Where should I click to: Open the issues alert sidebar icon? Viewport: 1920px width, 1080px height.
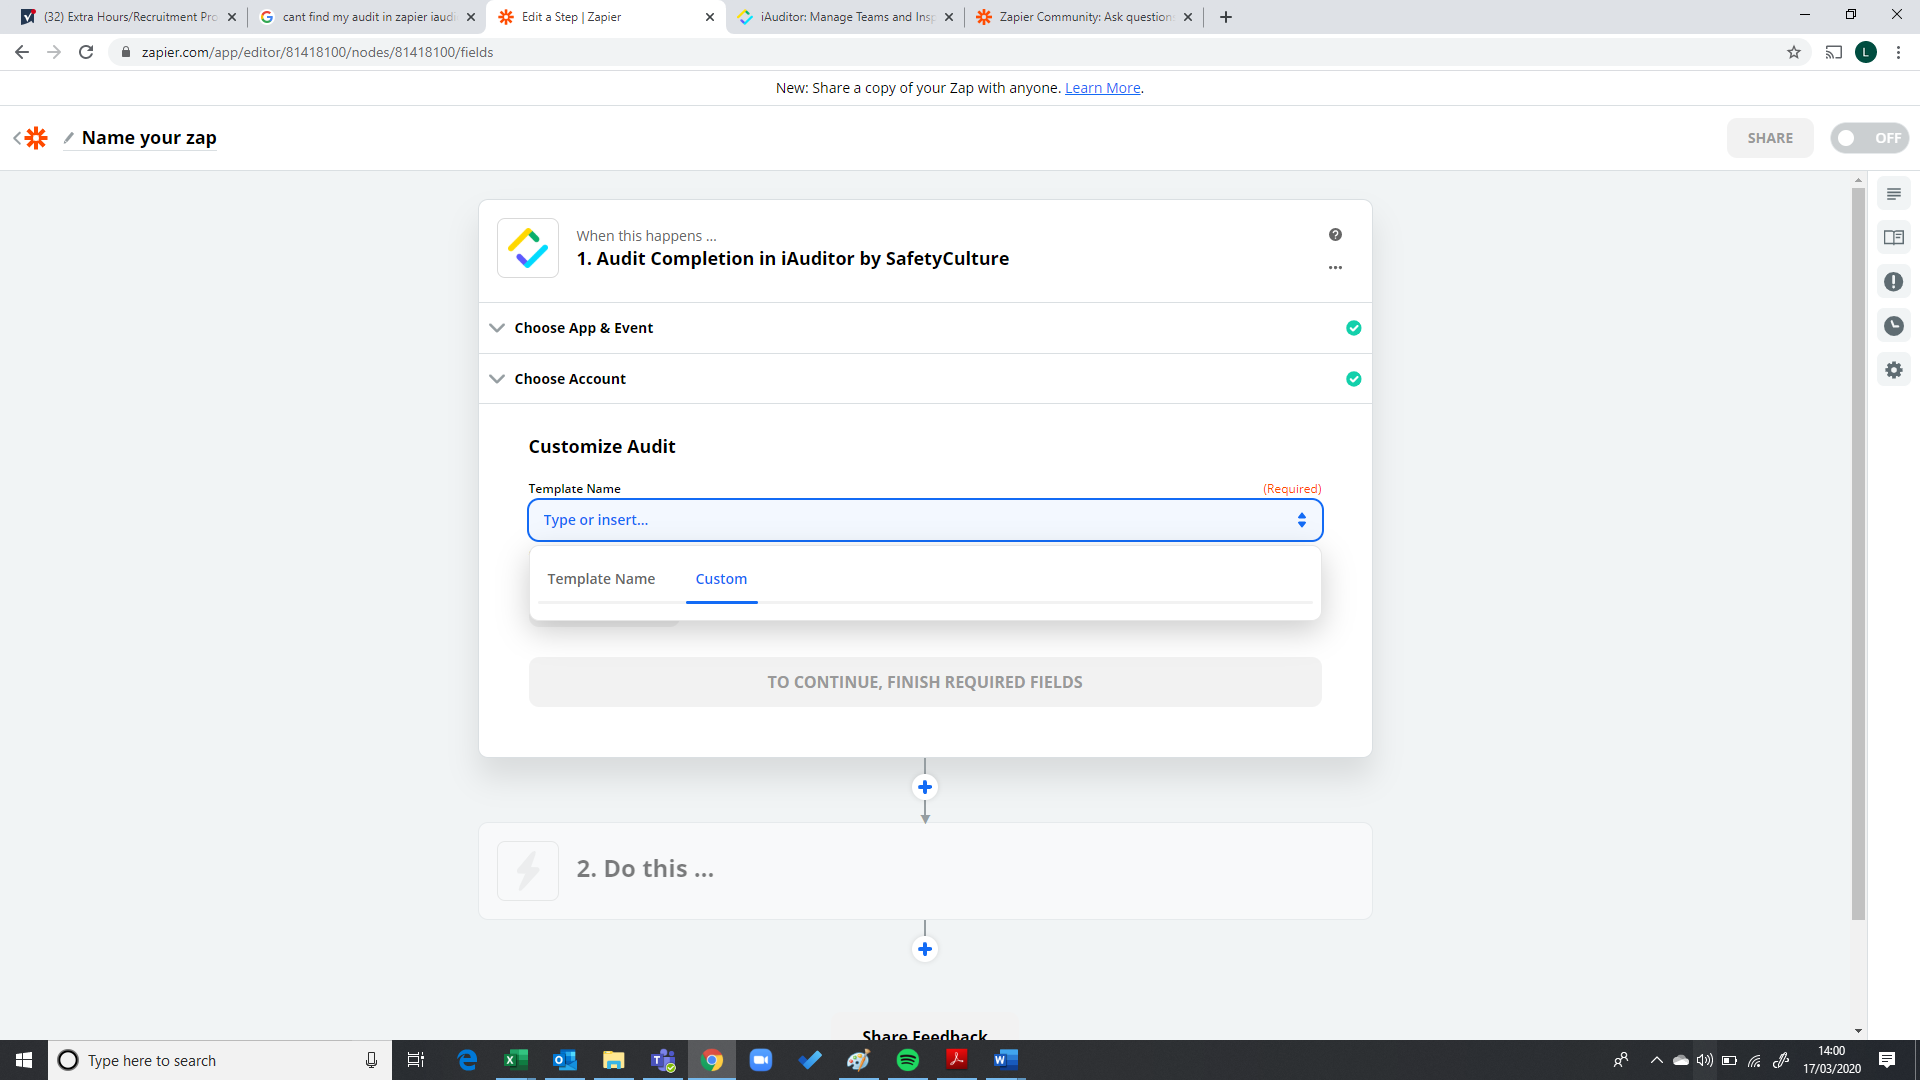click(x=1894, y=282)
